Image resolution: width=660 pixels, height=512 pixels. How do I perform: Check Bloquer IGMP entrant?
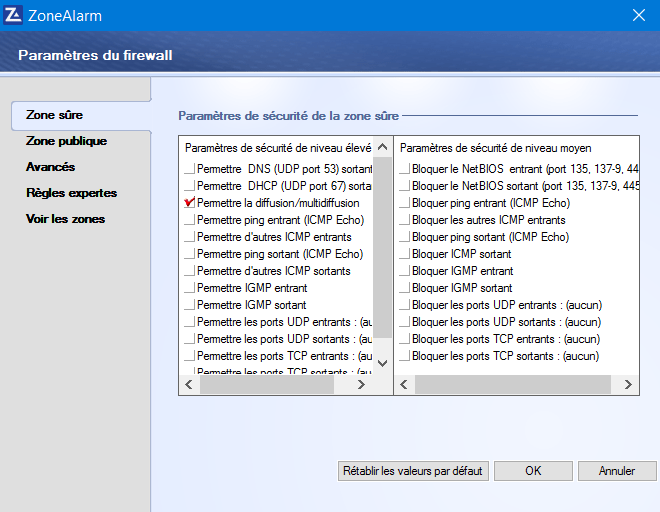click(405, 271)
